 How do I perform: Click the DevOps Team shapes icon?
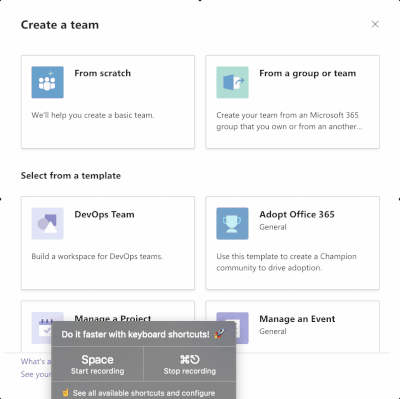coord(47,223)
